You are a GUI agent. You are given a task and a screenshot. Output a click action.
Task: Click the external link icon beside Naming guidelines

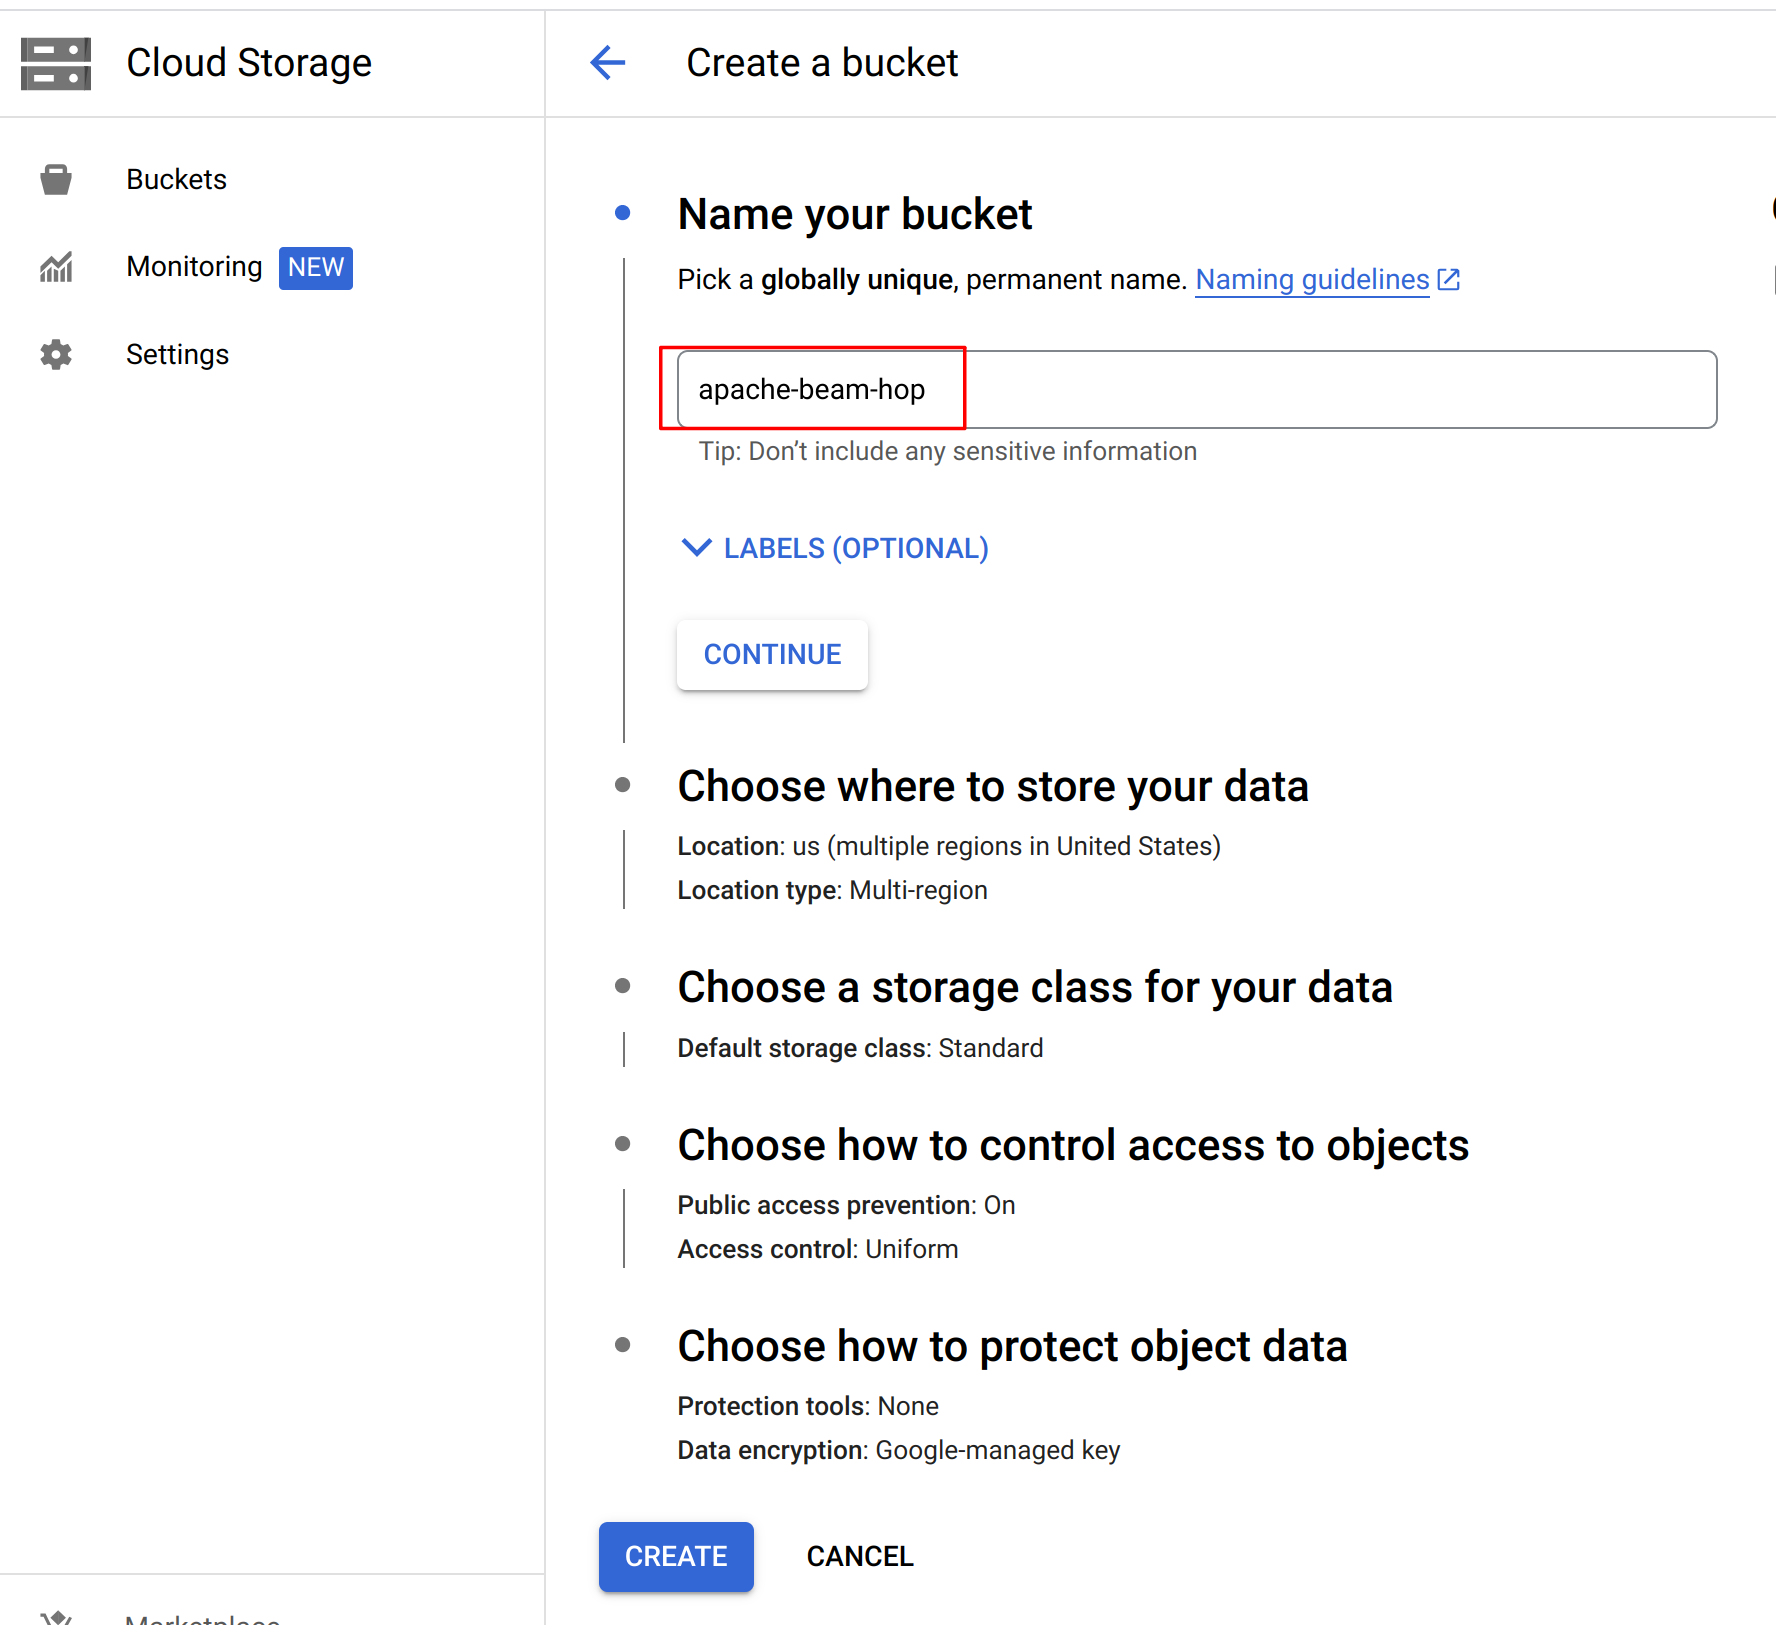[1449, 280]
